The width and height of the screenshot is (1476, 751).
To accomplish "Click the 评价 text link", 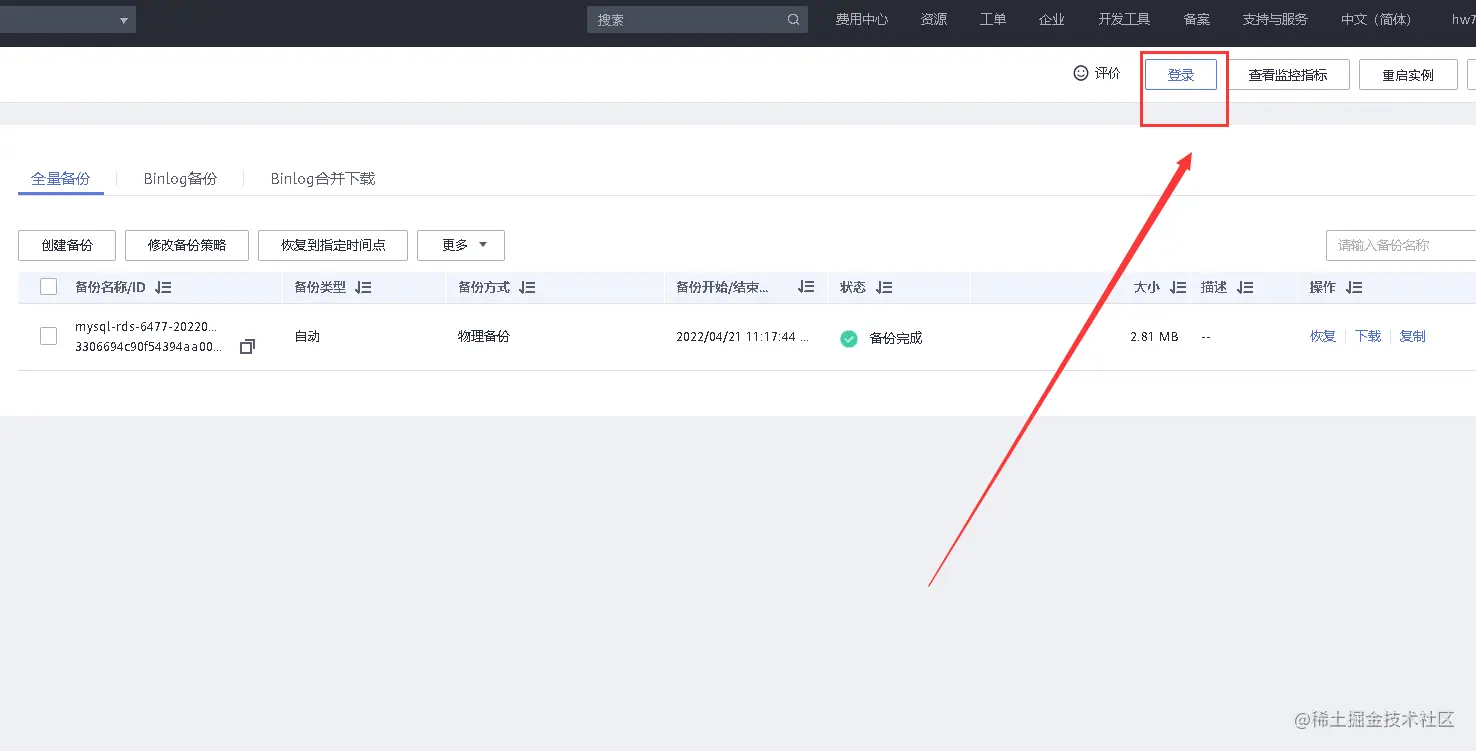I will 1108,73.
